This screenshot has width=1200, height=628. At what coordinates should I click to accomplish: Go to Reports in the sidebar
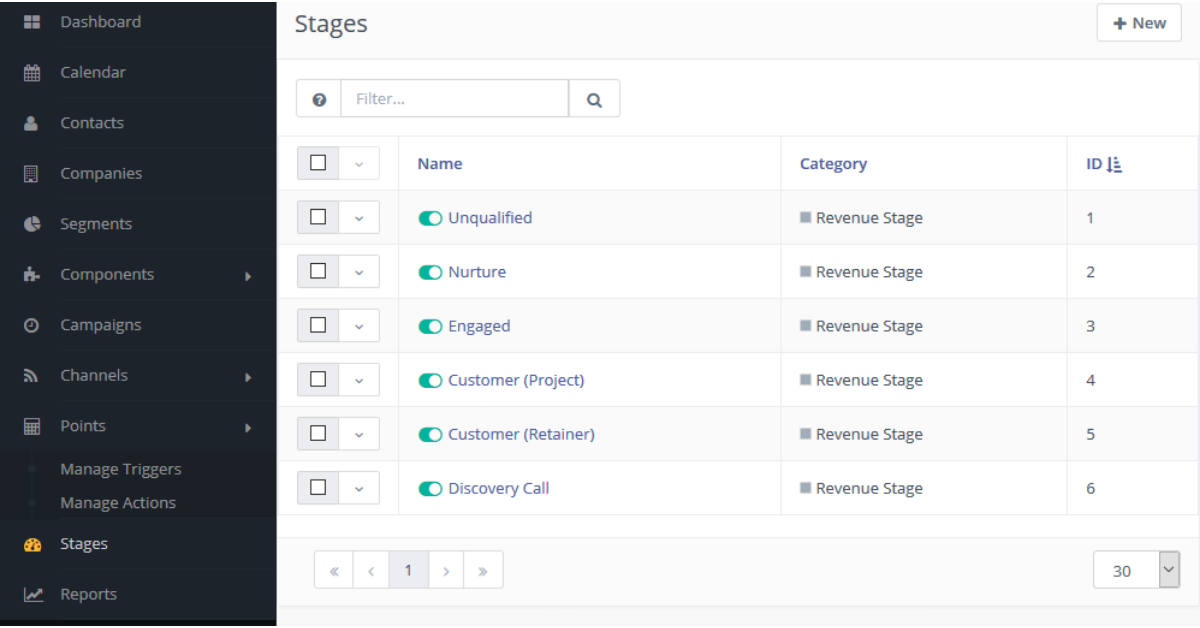pyautogui.click(x=88, y=594)
